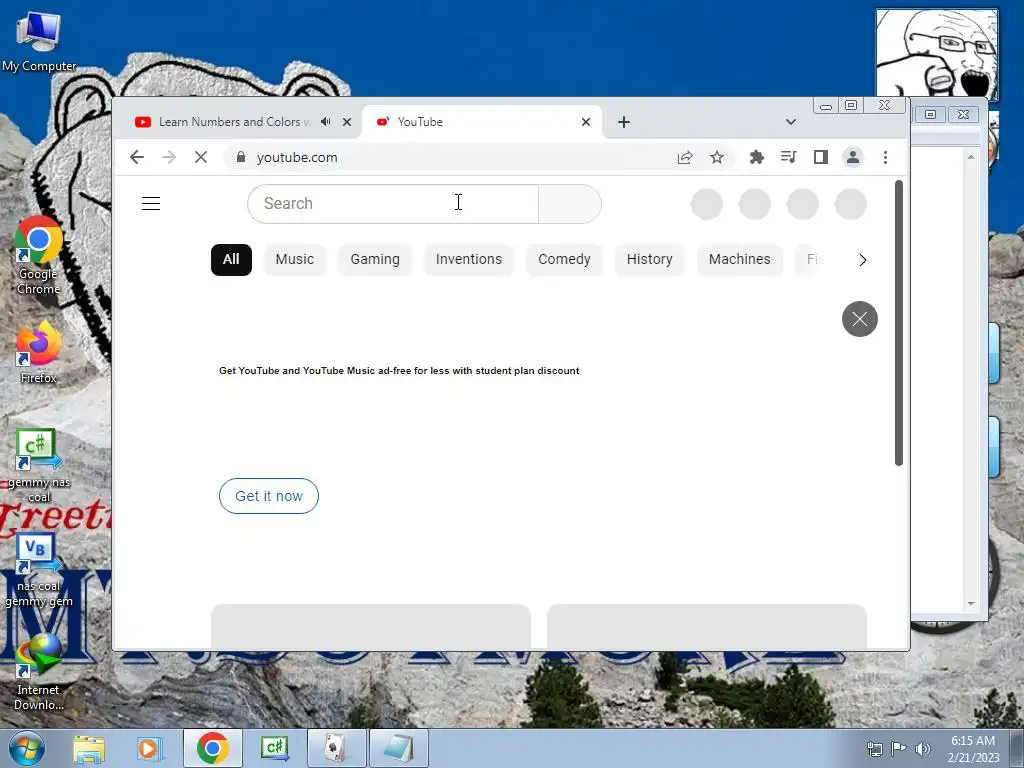This screenshot has width=1024, height=768.
Task: Click the Chrome taskbar button
Action: pyautogui.click(x=212, y=748)
